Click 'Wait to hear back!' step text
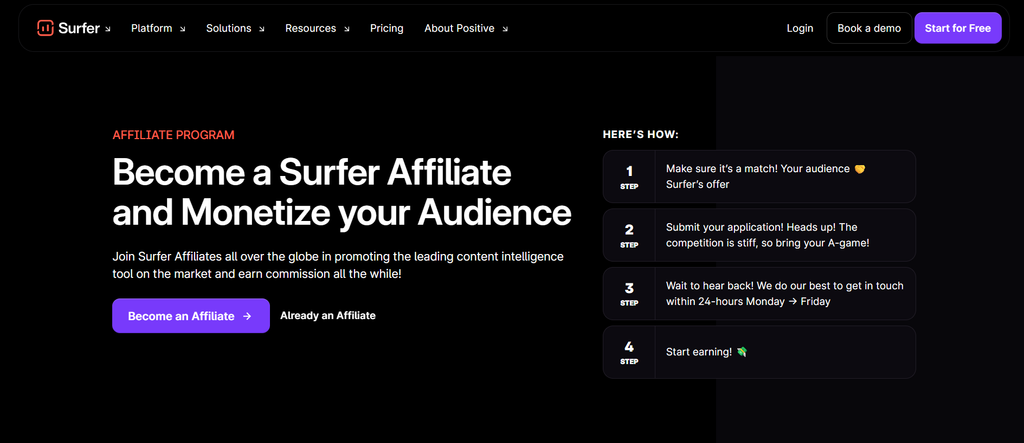 (785, 293)
